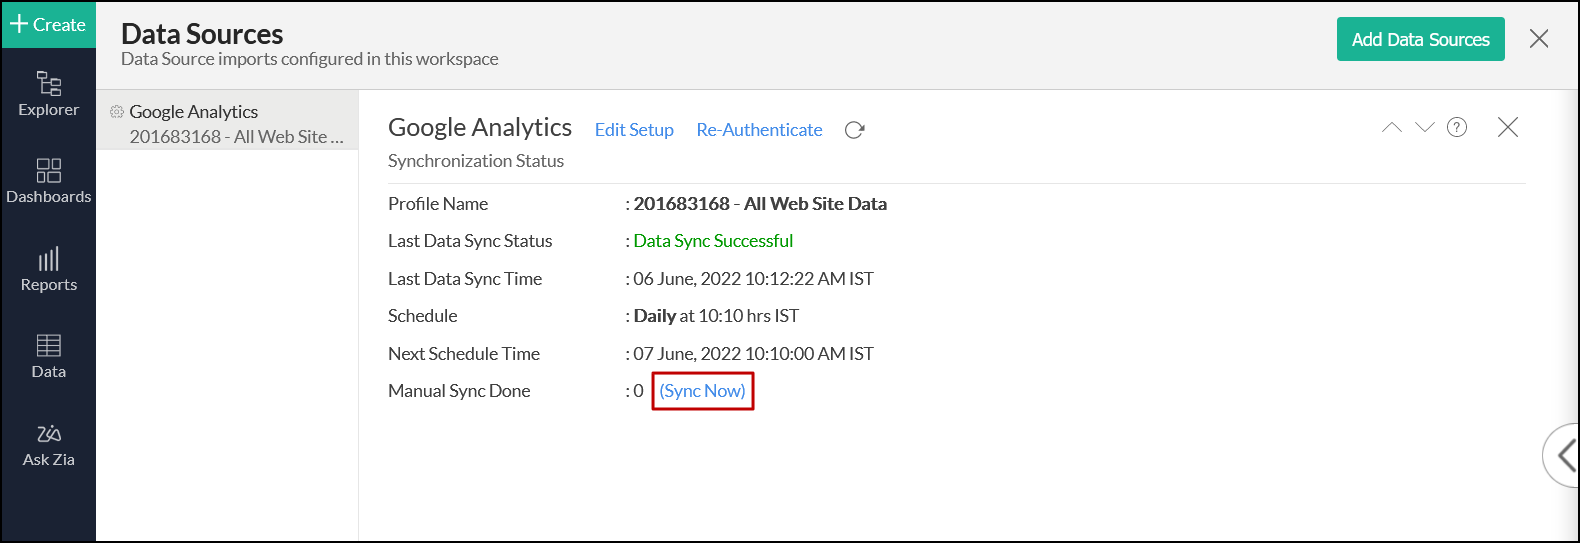Open help question mark icon
This screenshot has width=1580, height=543.
tap(1457, 127)
